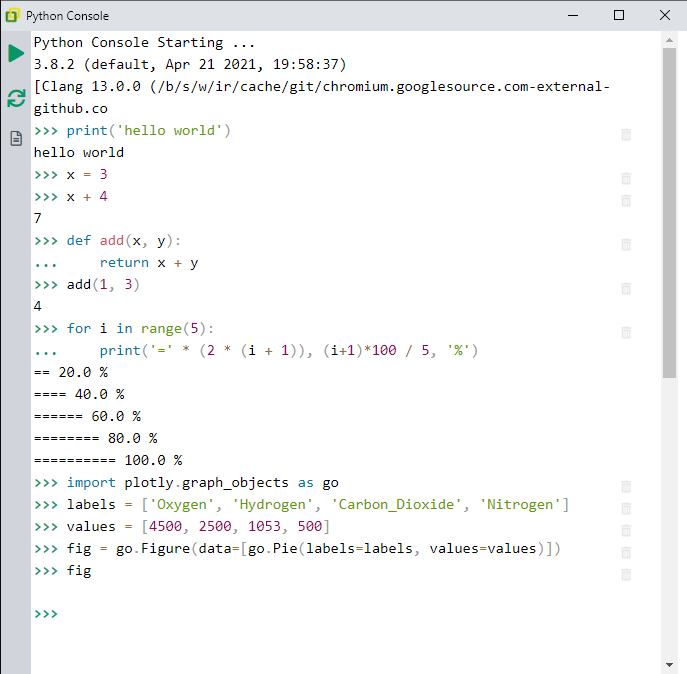Delete the 'def add(x, y)' entry via trash icon
The height and width of the screenshot is (674, 687).
point(626,244)
